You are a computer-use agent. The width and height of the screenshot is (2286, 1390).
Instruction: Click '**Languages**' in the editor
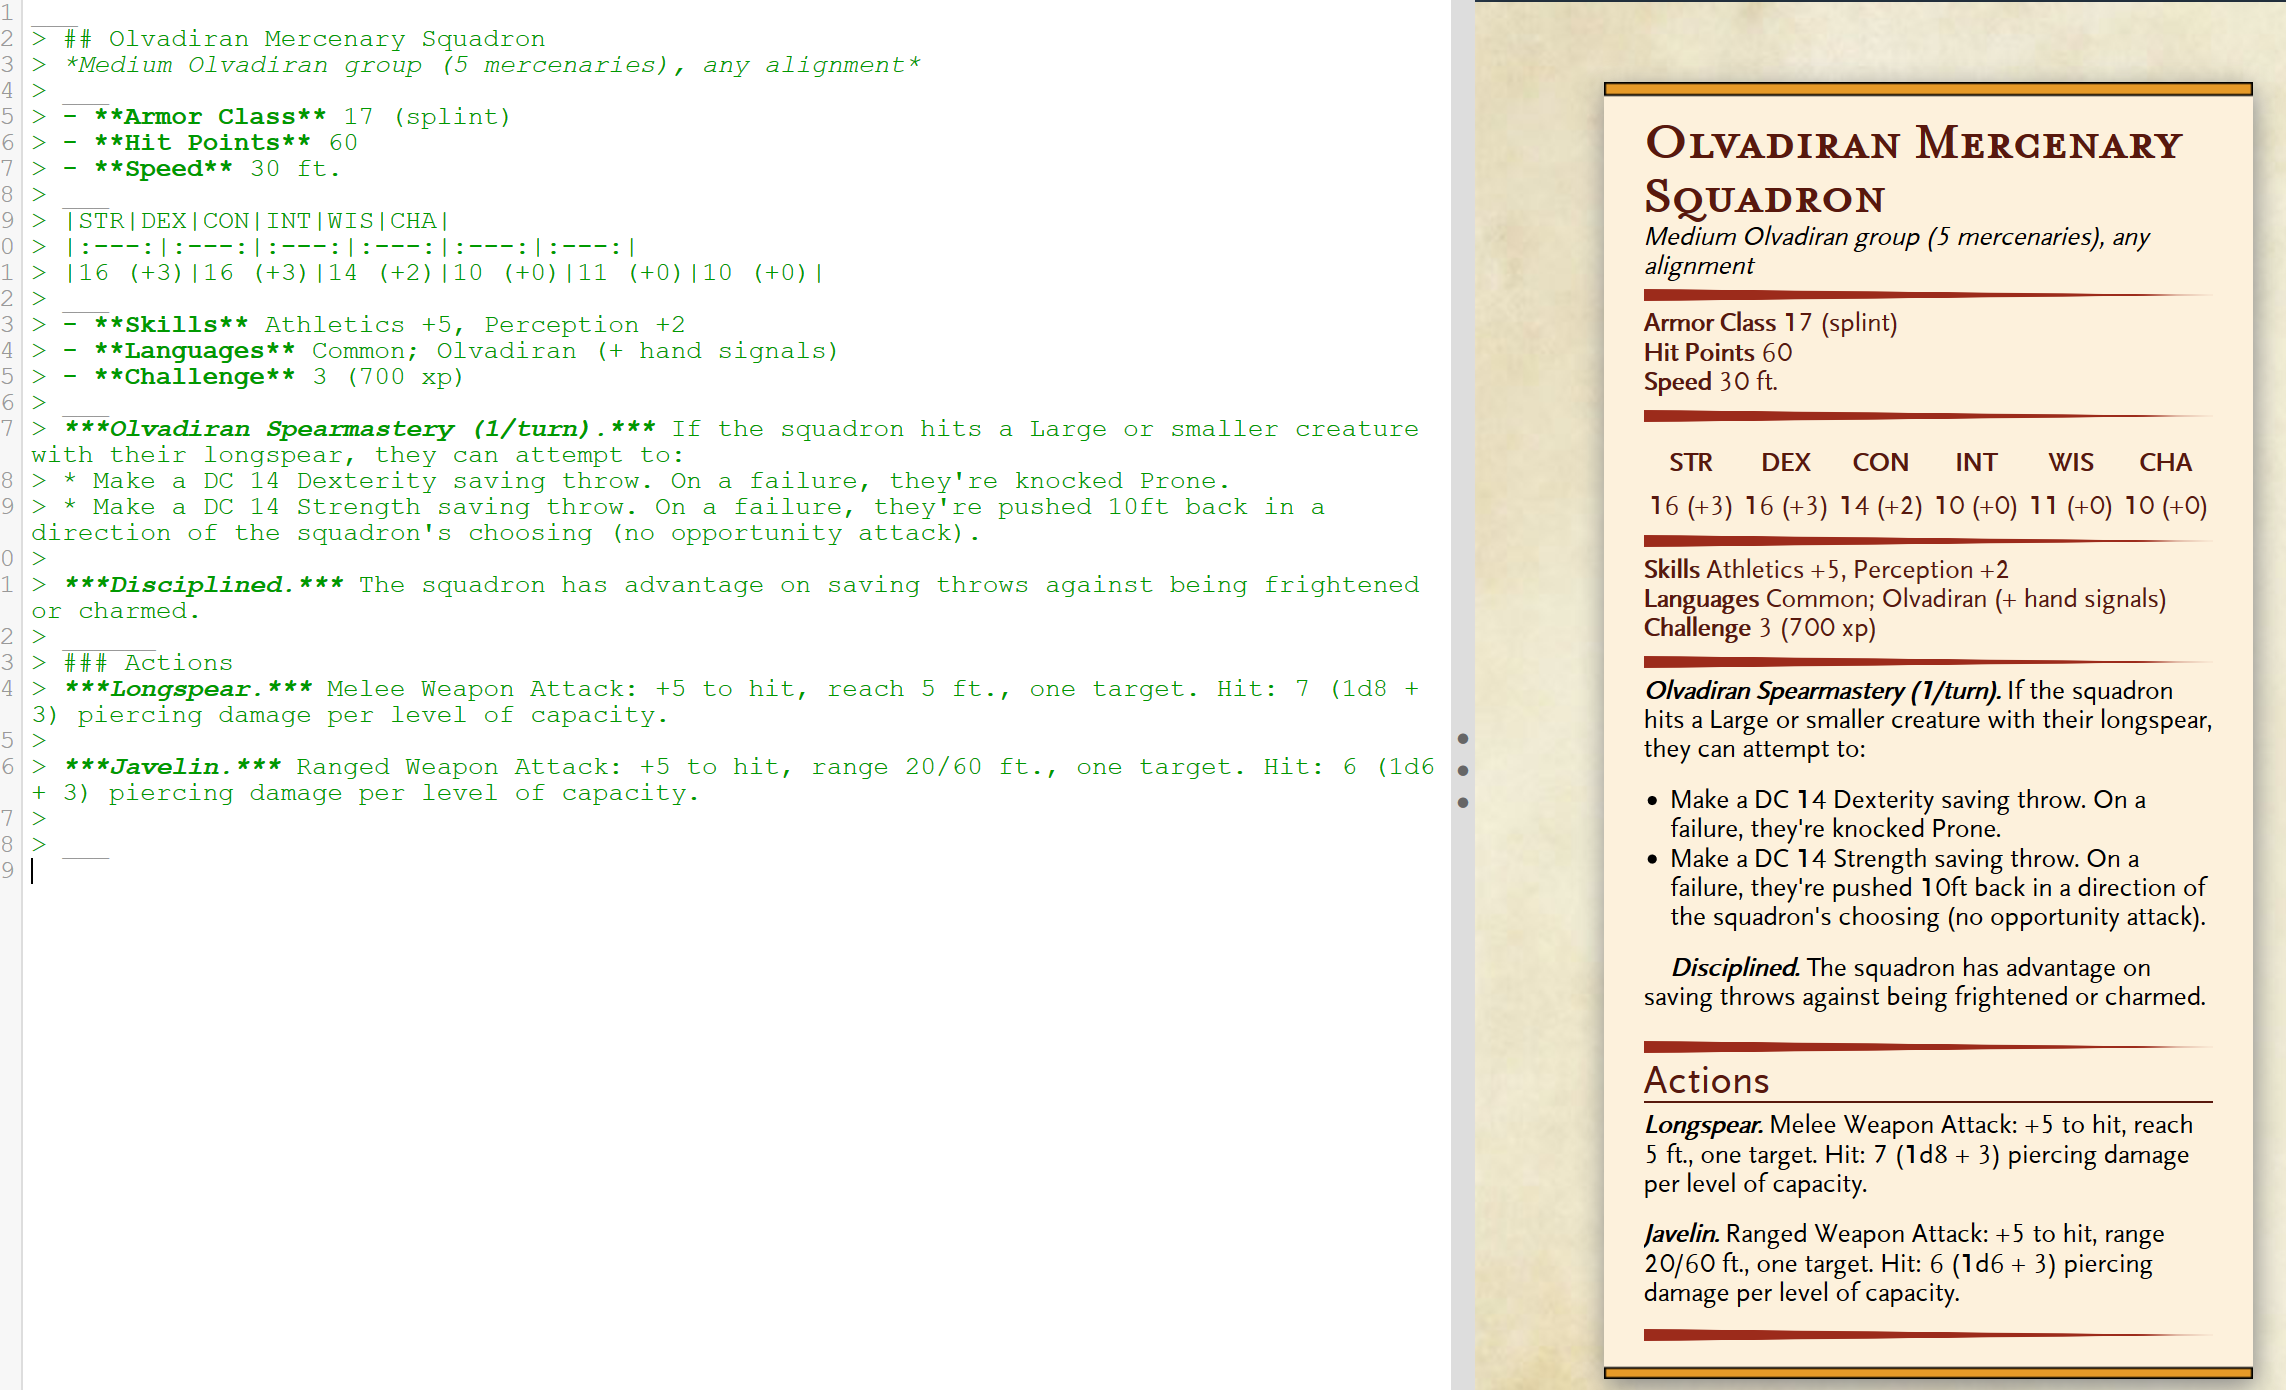click(194, 351)
